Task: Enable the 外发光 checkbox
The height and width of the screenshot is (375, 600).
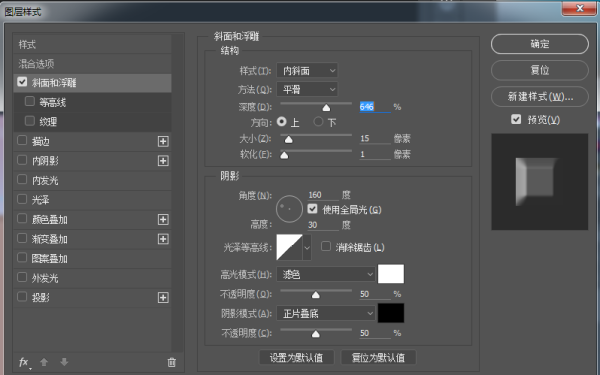Action: point(22,277)
